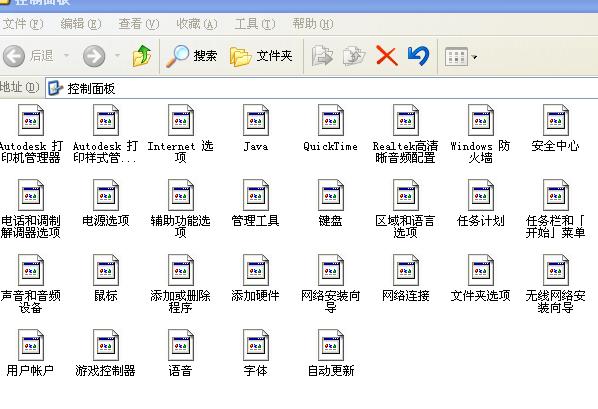
Task: Open the 游戏控制器 icon
Action: (x=106, y=345)
